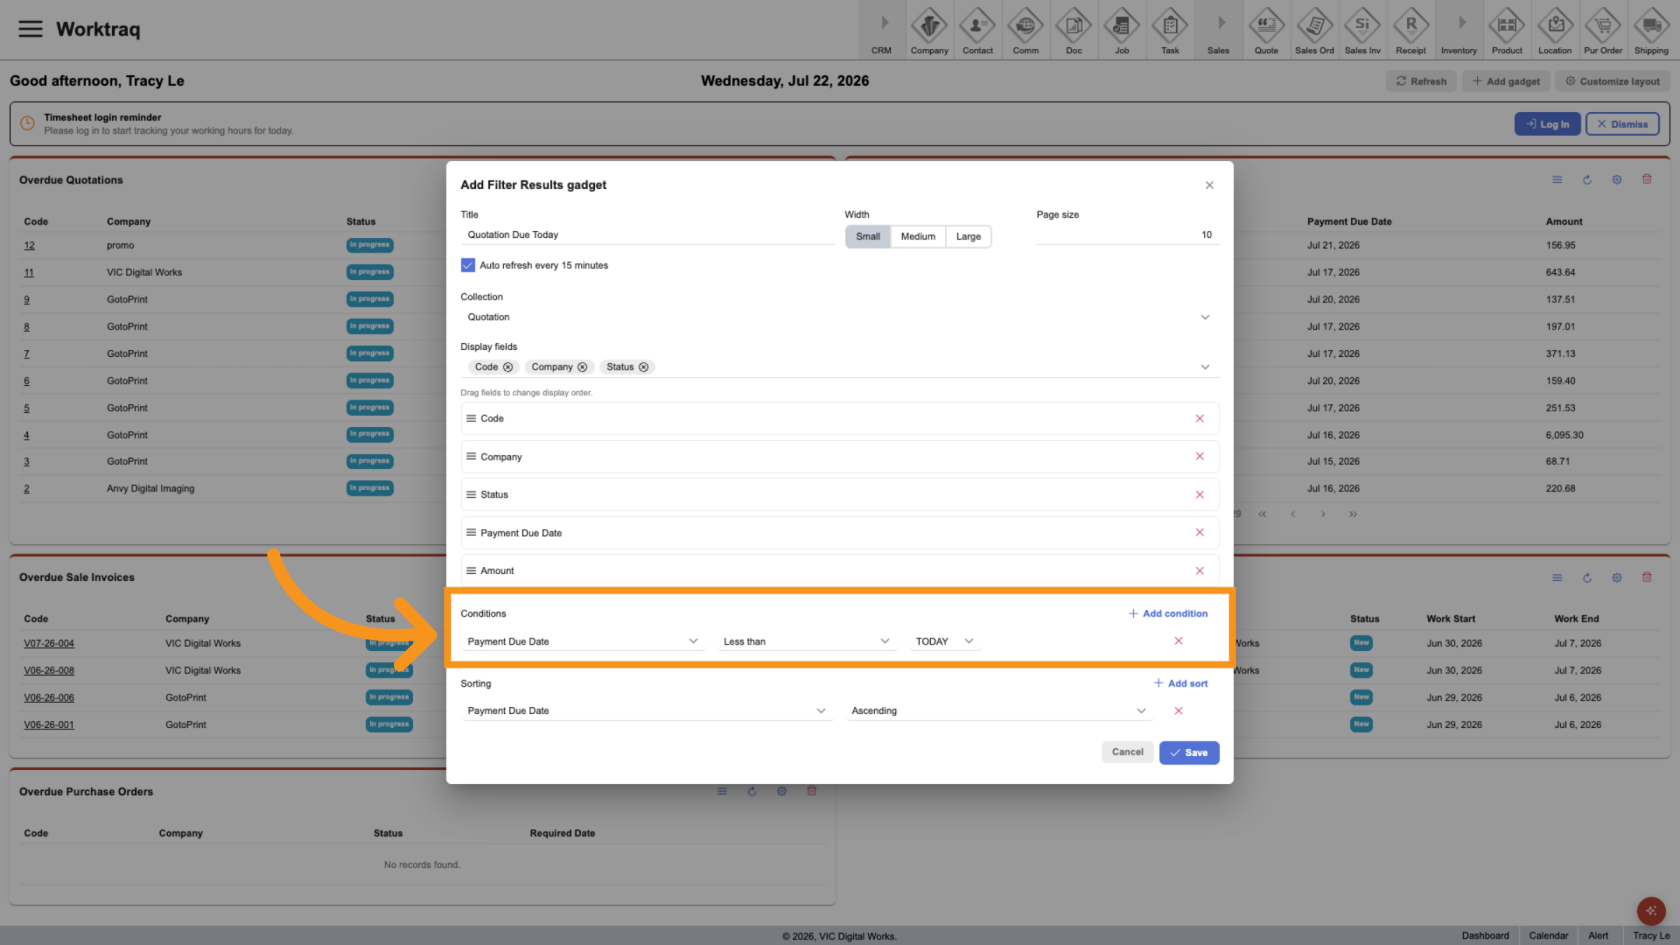Click the Title input field
The width and height of the screenshot is (1680, 945).
click(647, 235)
